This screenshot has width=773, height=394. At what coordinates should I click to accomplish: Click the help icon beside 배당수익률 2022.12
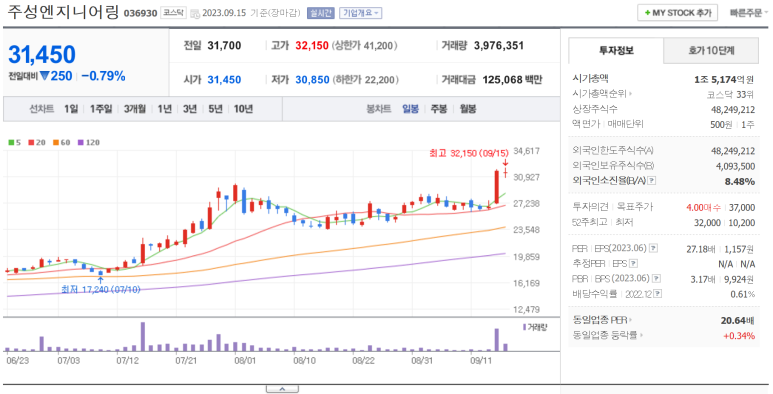[658, 294]
